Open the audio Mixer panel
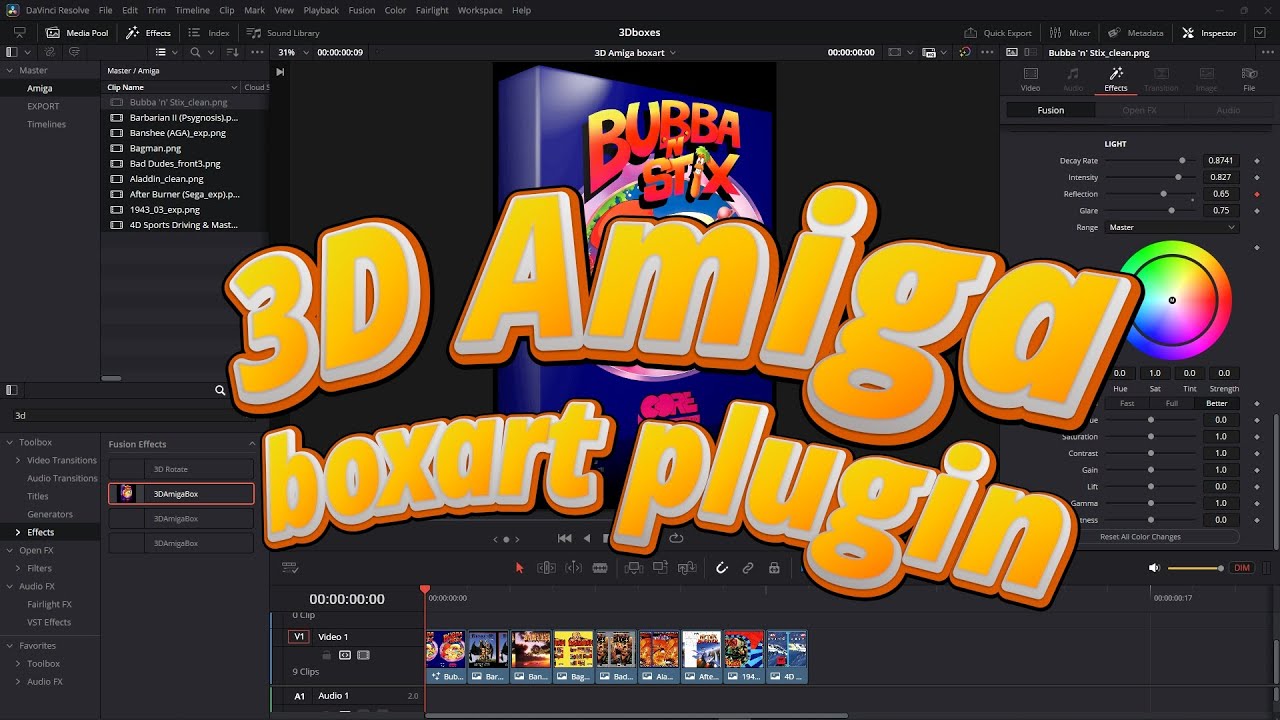Screen dimensions: 1280x720 [x=1070, y=33]
